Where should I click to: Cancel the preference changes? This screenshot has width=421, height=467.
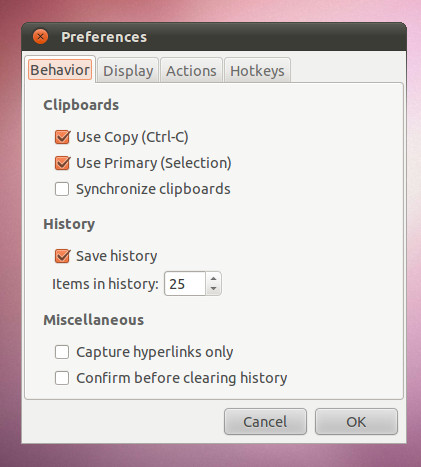point(265,422)
